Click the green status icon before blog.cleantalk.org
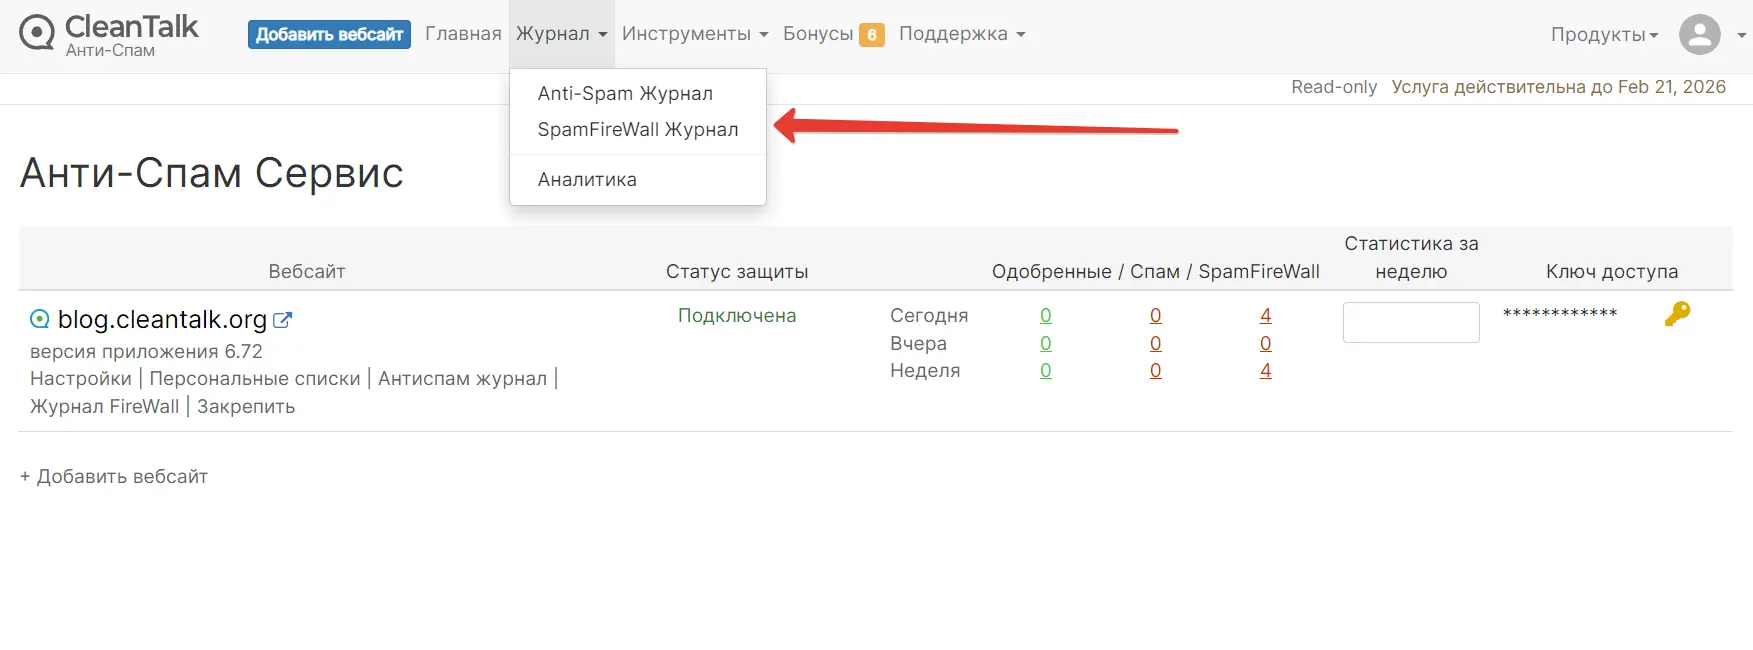The image size is (1753, 650). [40, 319]
